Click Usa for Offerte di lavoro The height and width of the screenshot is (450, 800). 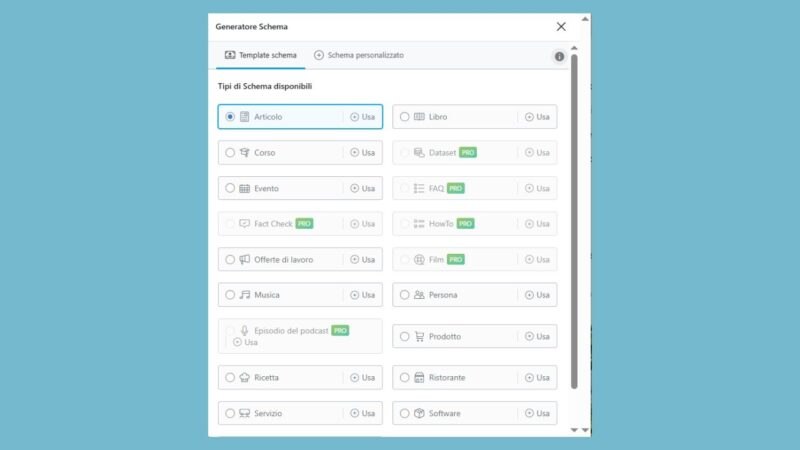pyautogui.click(x=363, y=260)
